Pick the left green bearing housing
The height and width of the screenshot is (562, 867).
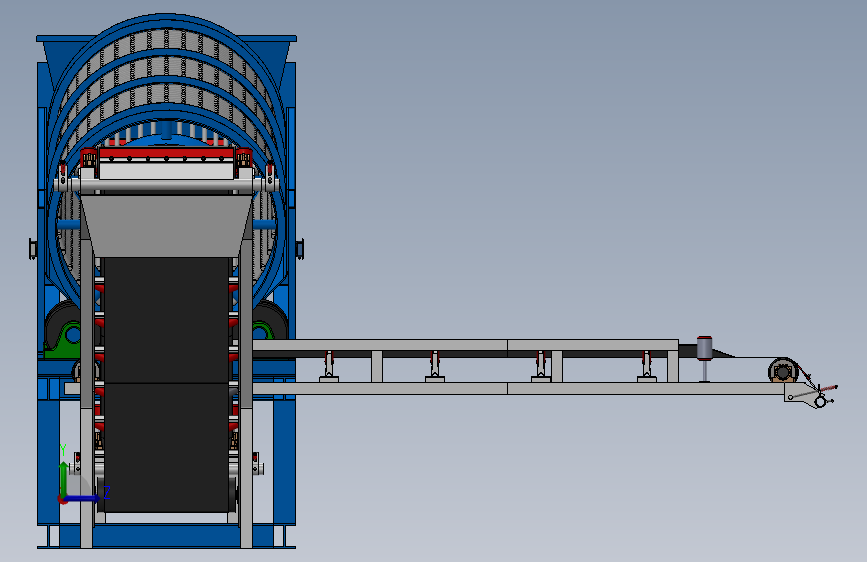[x=65, y=340]
